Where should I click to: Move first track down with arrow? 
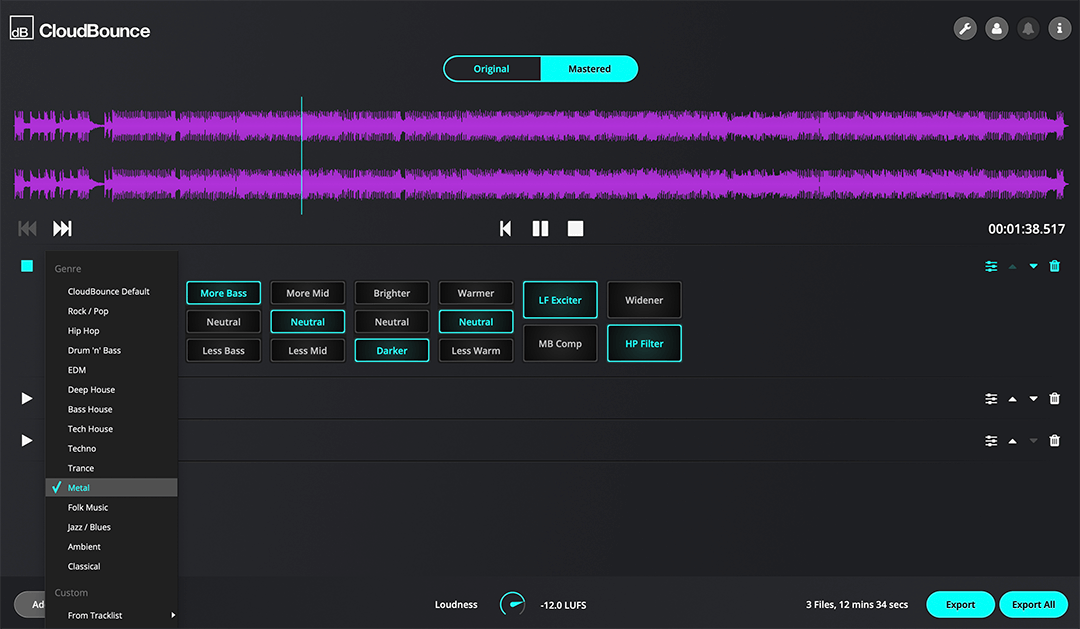pyautogui.click(x=1033, y=266)
